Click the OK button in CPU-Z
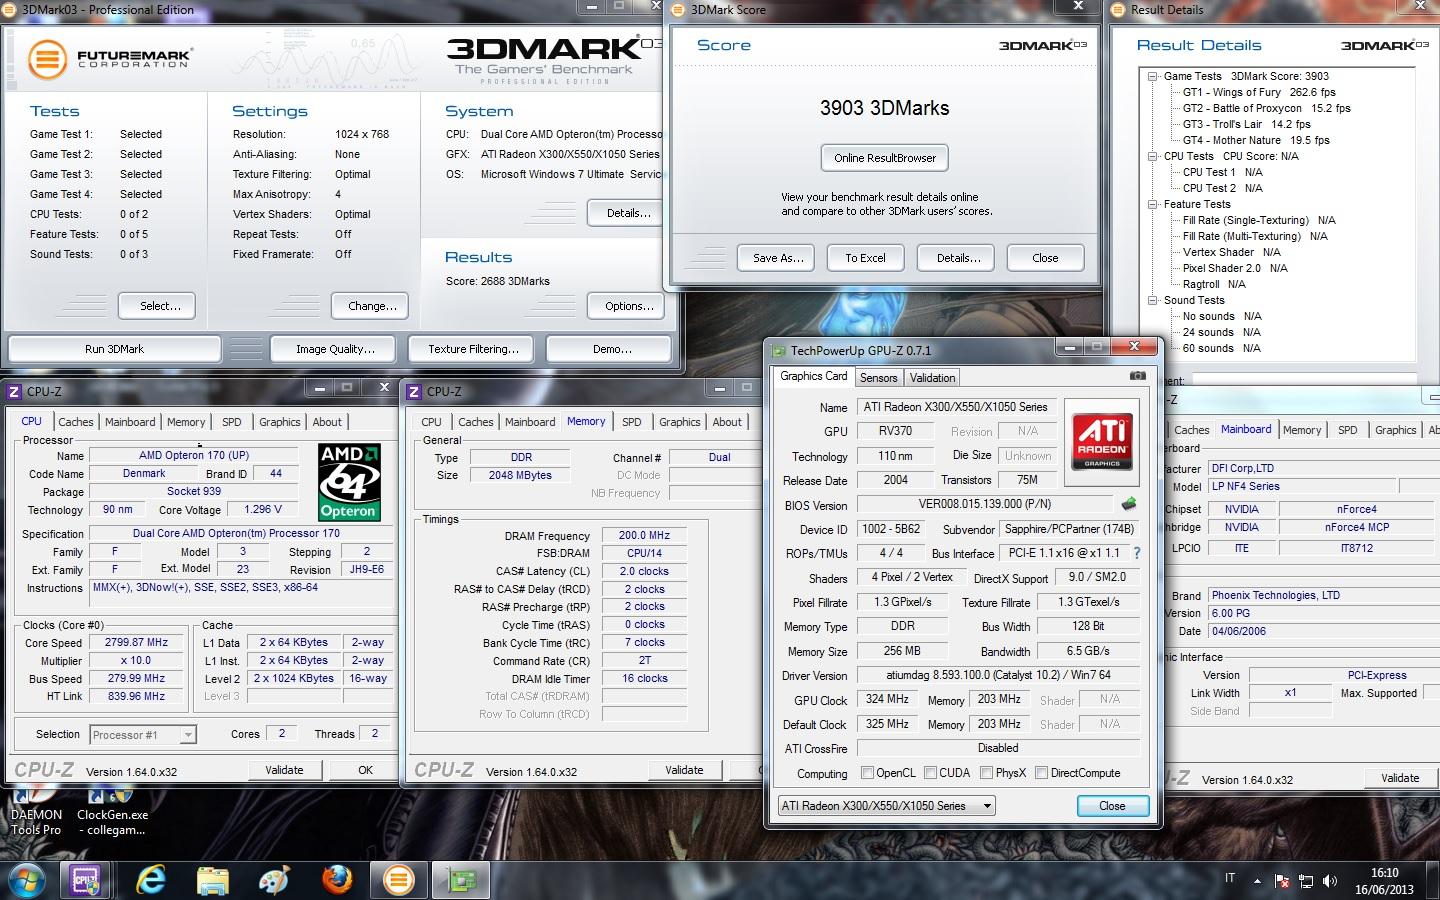1440x900 pixels. (365, 770)
